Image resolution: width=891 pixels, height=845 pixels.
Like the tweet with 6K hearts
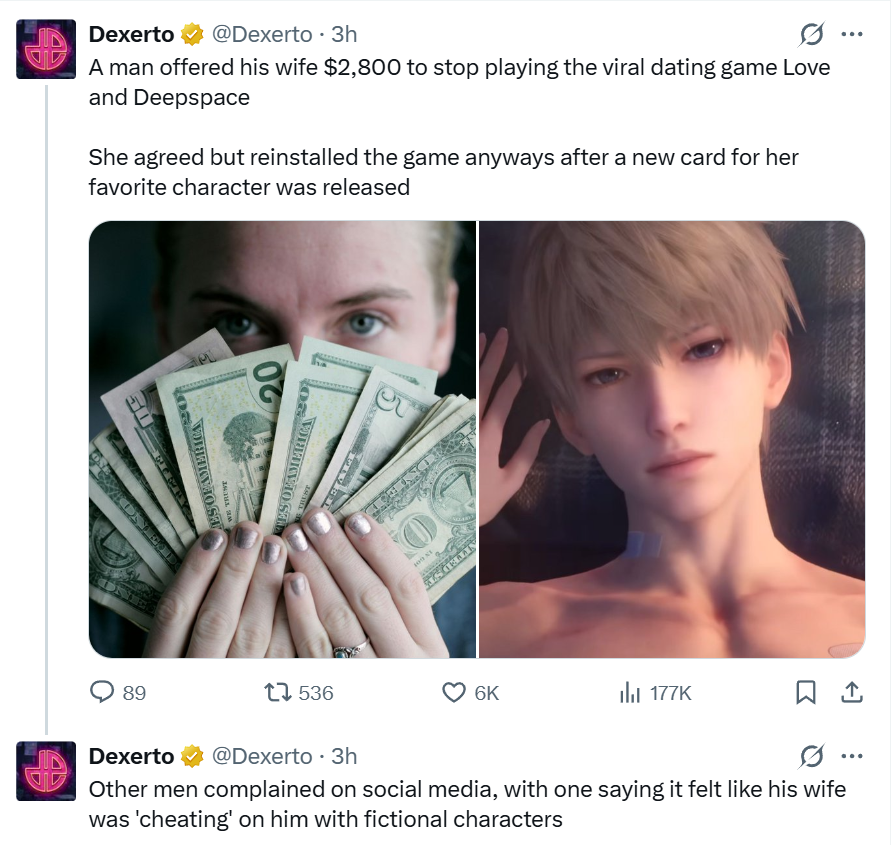[453, 692]
